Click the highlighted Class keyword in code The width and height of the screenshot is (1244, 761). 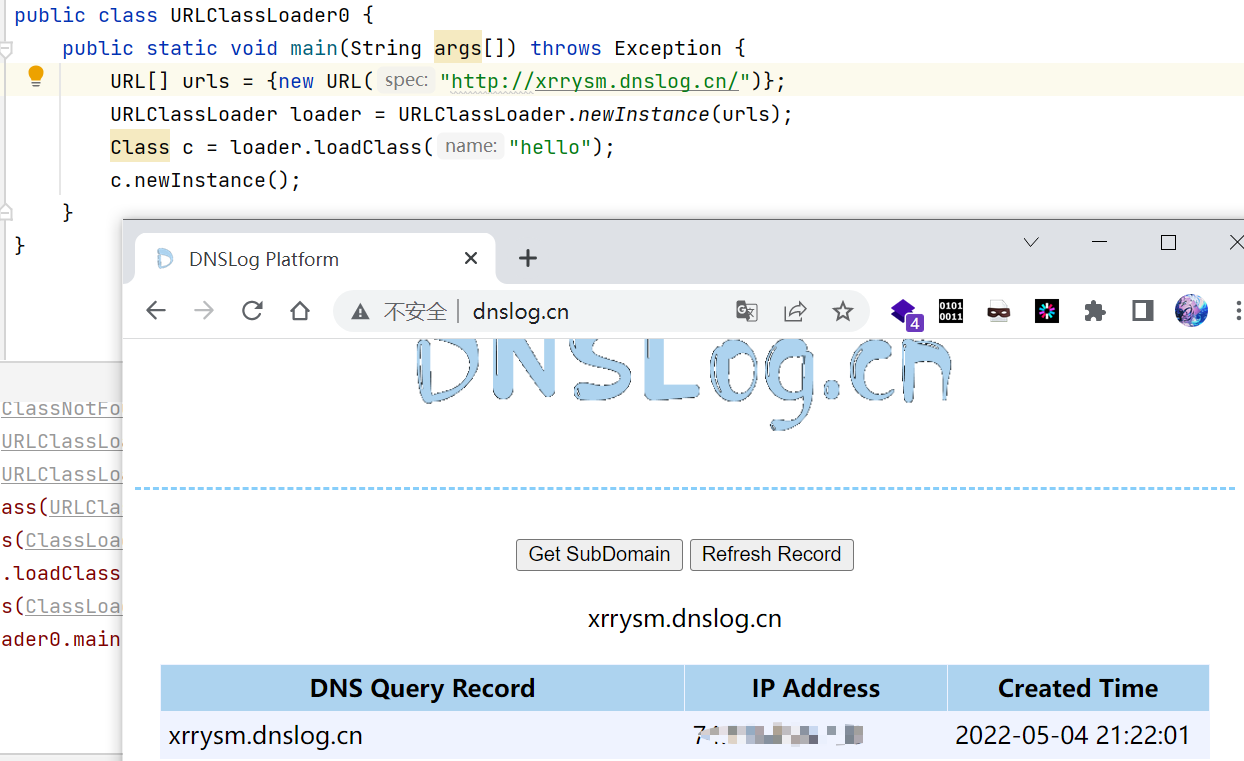(140, 147)
